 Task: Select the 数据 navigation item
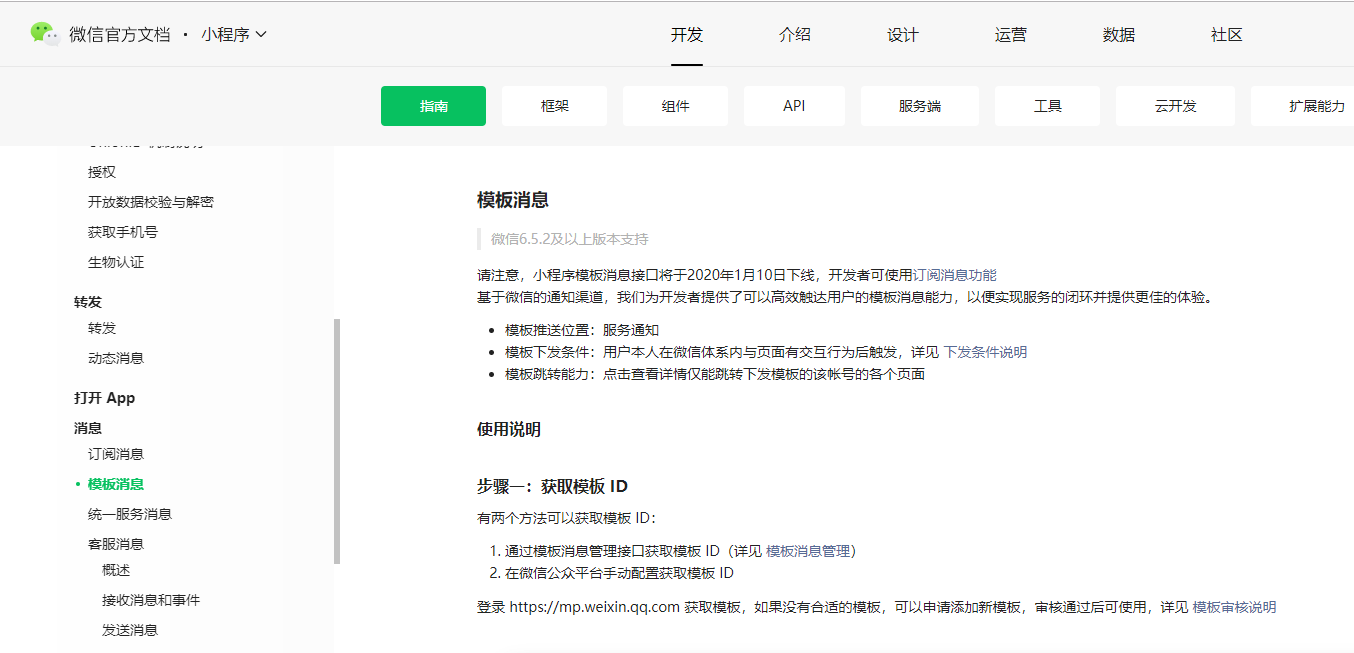[1118, 34]
